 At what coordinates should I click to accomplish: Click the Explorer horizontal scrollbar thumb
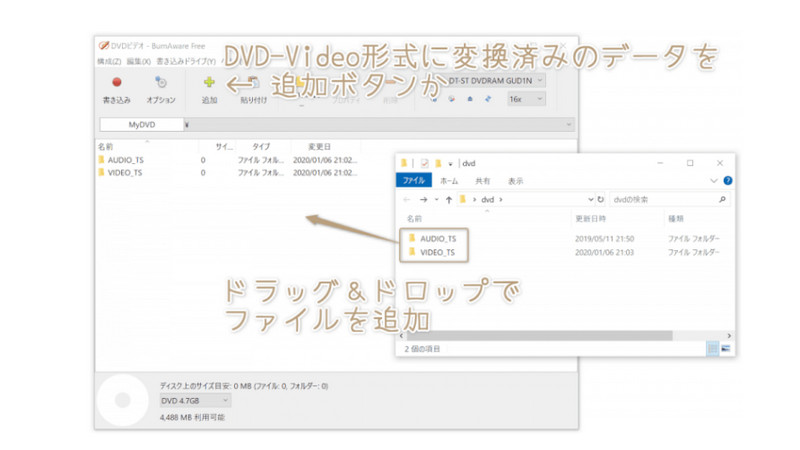pos(539,336)
